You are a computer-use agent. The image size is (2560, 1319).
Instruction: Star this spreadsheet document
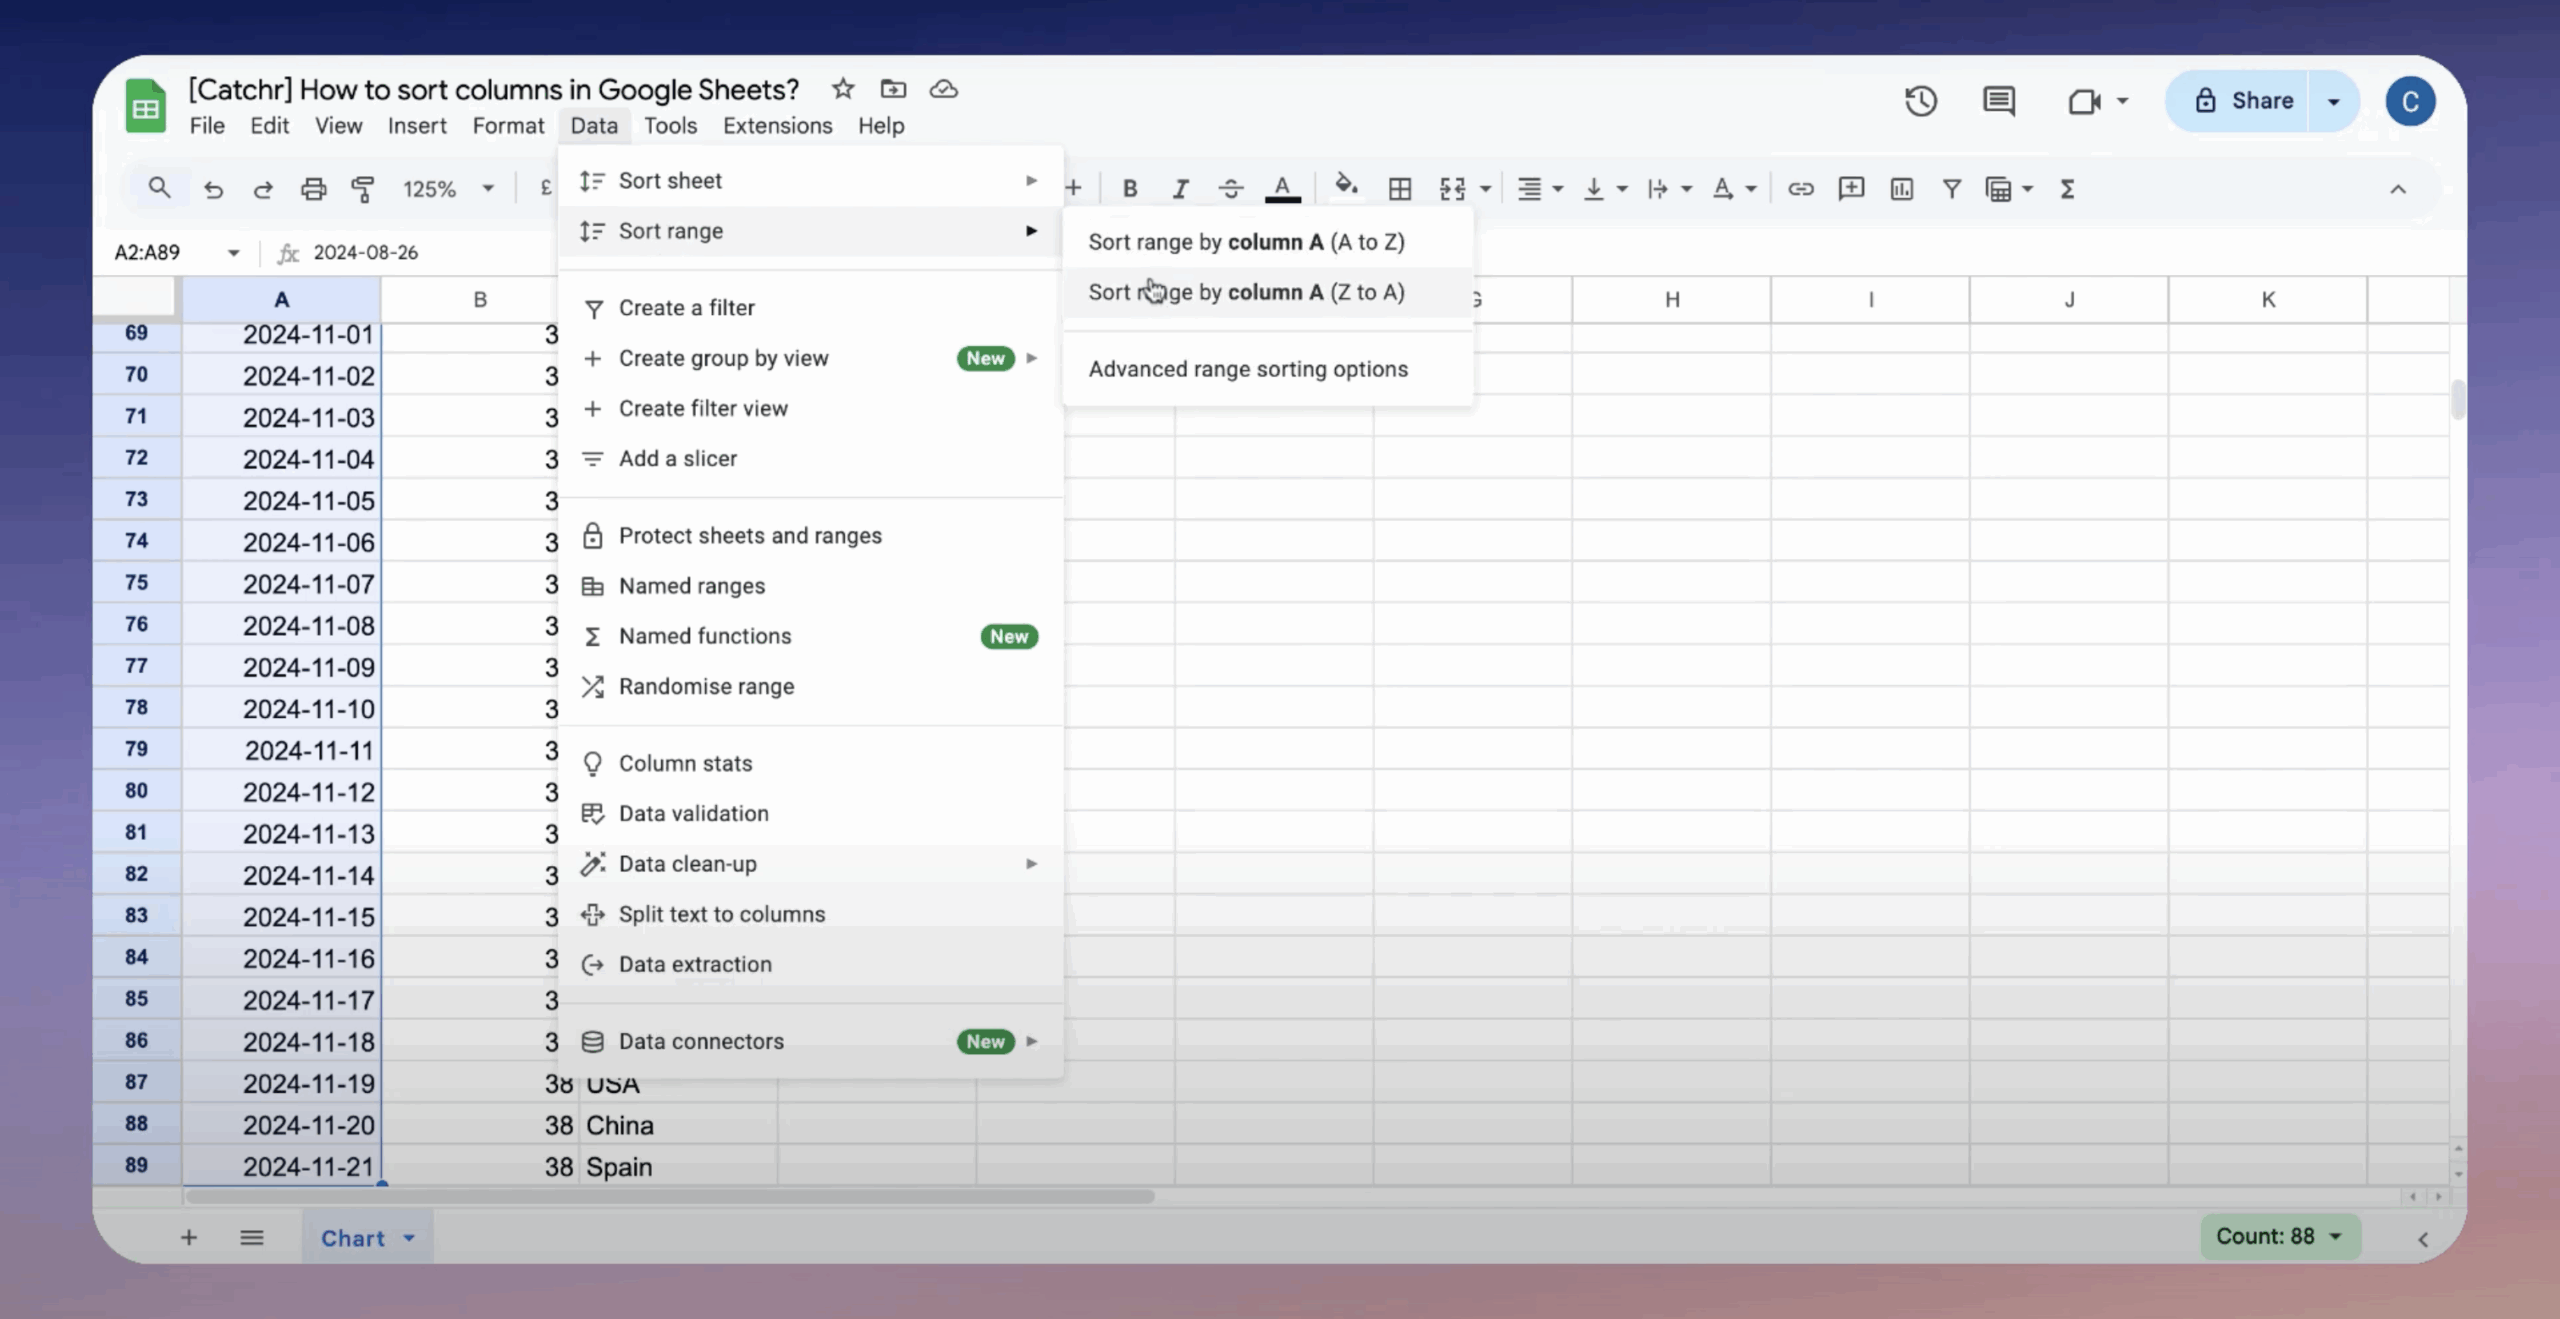[x=843, y=89]
